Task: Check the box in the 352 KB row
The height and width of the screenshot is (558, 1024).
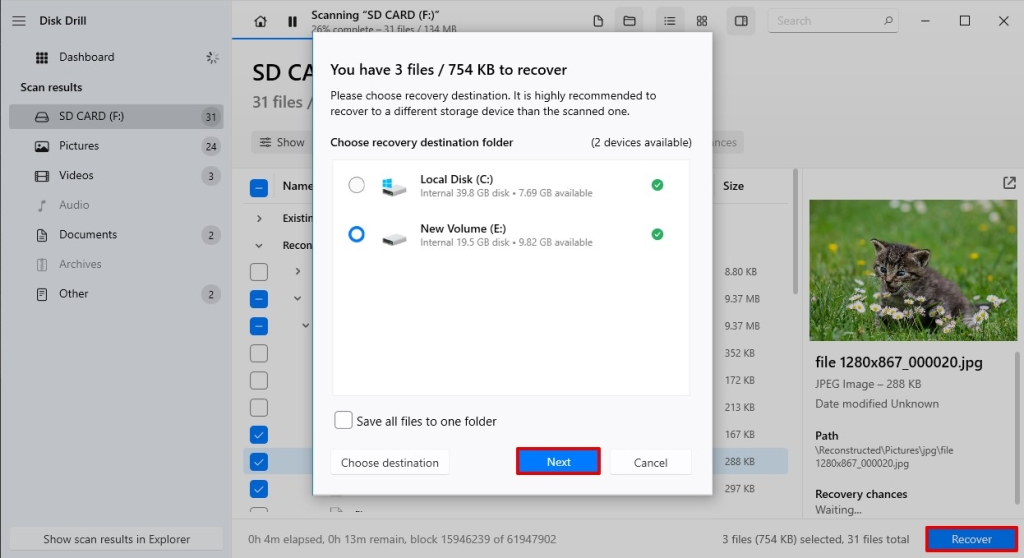Action: [x=259, y=353]
